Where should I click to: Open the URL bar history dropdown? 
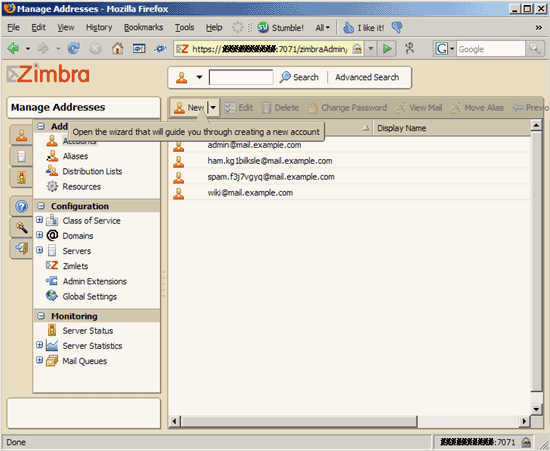tap(371, 49)
